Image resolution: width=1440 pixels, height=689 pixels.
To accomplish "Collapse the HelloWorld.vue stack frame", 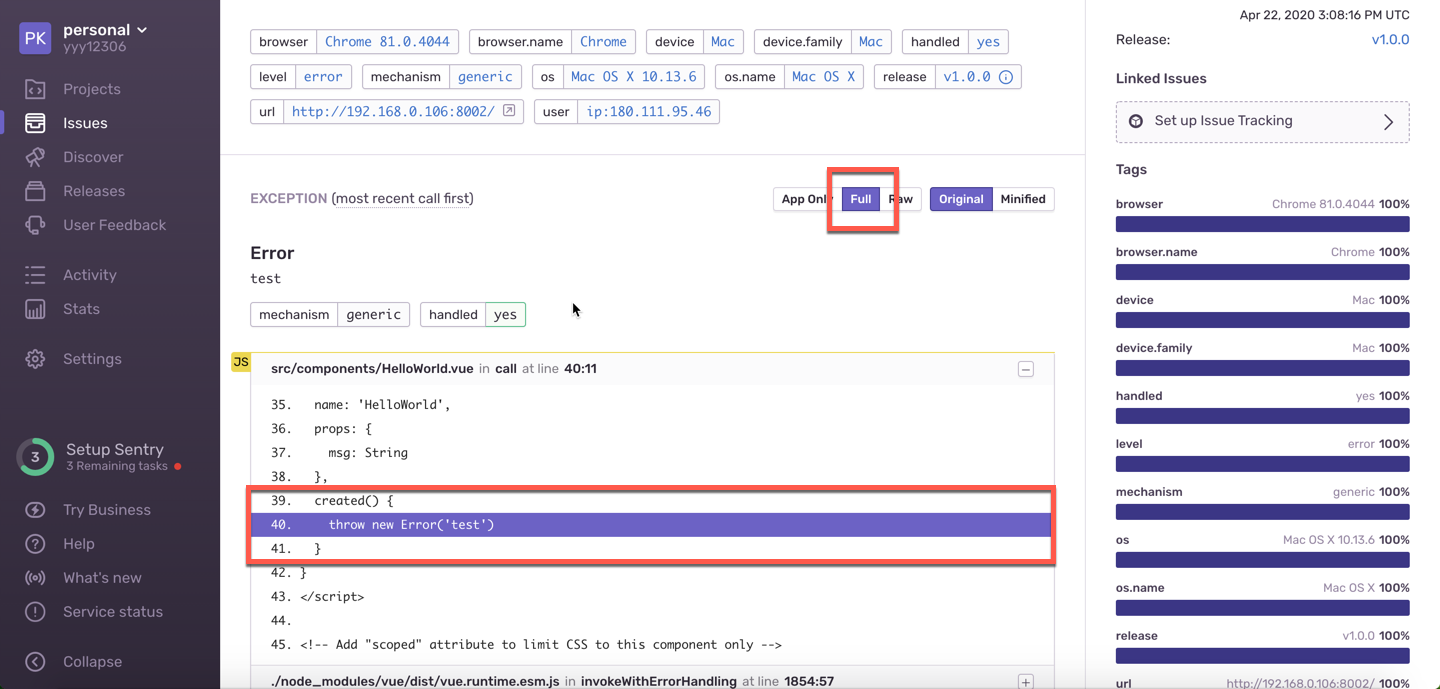I will pos(1026,369).
